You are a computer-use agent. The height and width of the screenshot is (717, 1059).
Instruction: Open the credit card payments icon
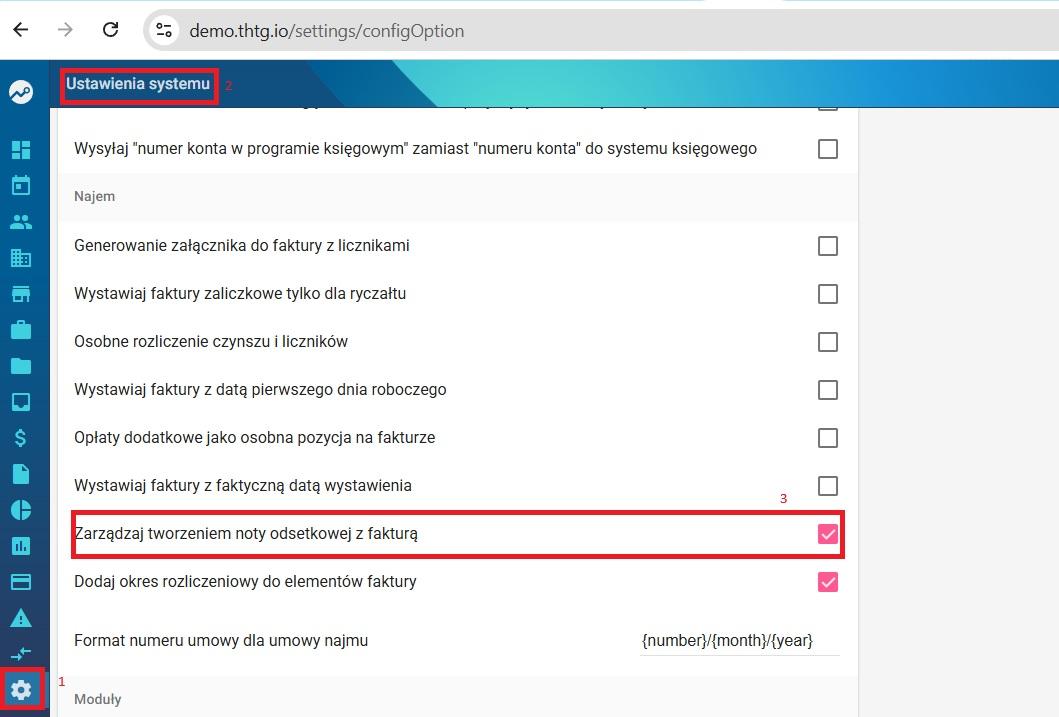21,582
